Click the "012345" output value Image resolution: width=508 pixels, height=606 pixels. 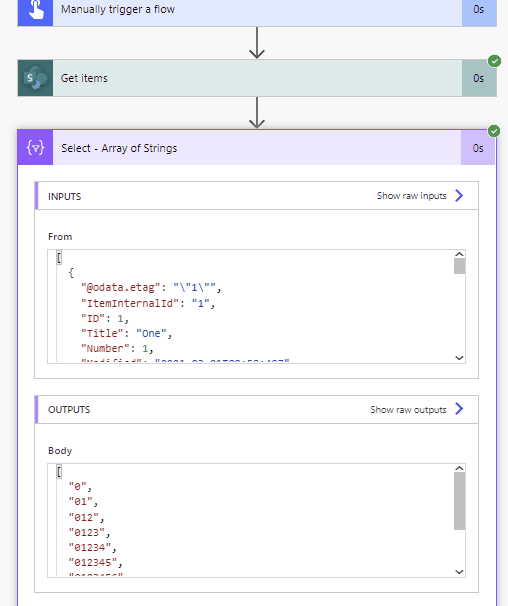93,563
